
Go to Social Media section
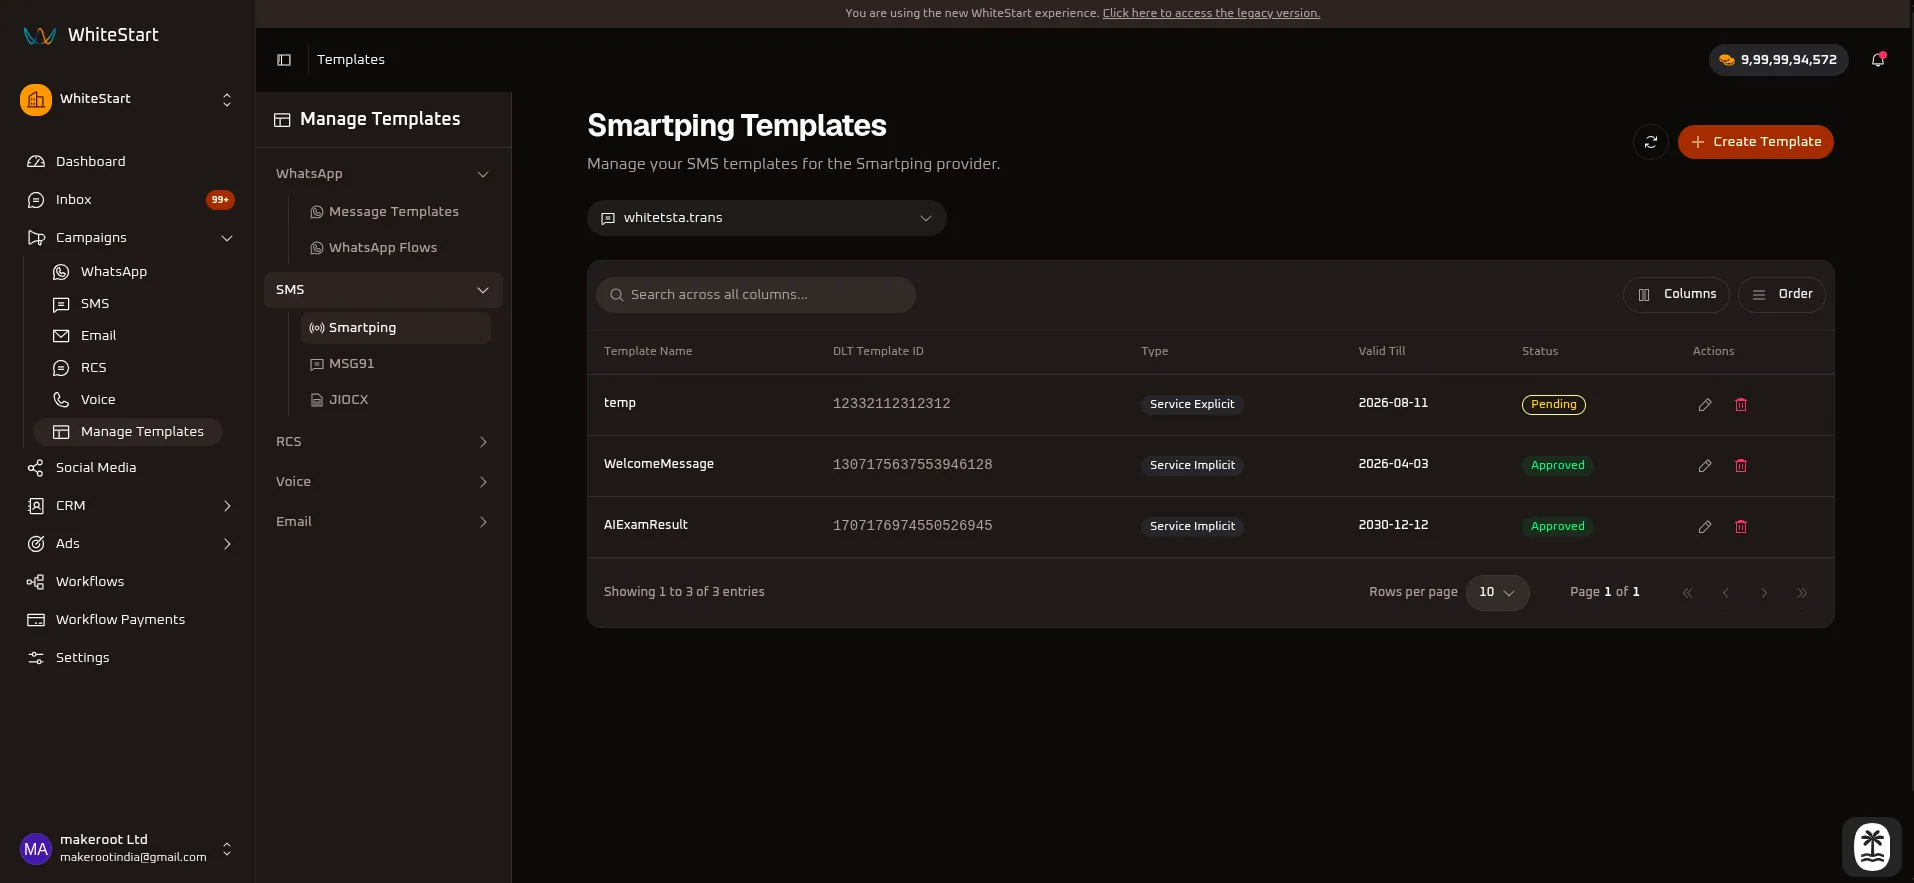(127, 467)
